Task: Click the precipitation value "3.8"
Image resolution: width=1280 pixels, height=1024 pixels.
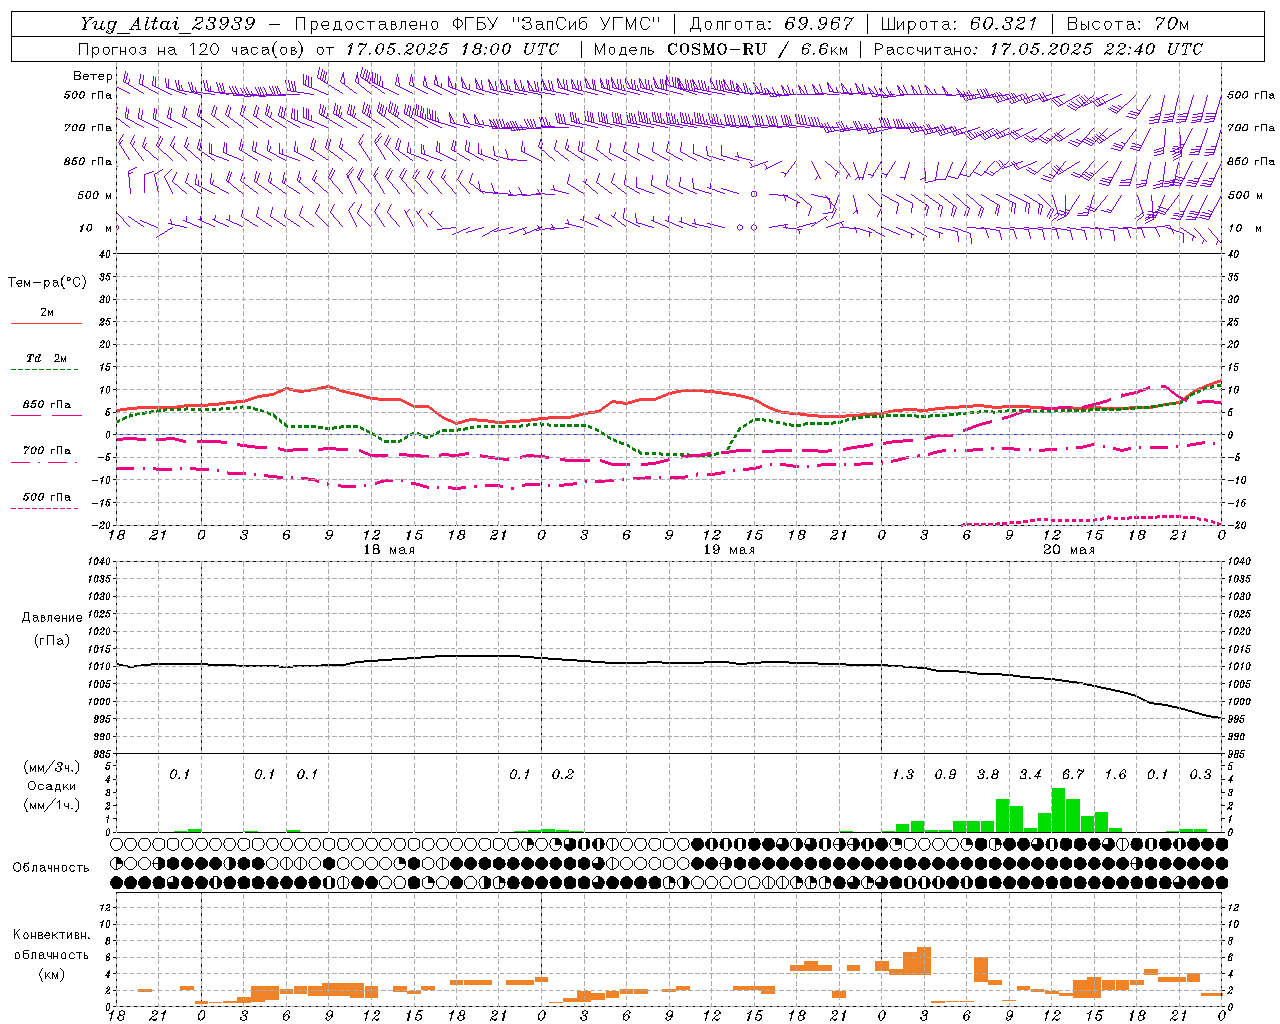Action: point(988,774)
